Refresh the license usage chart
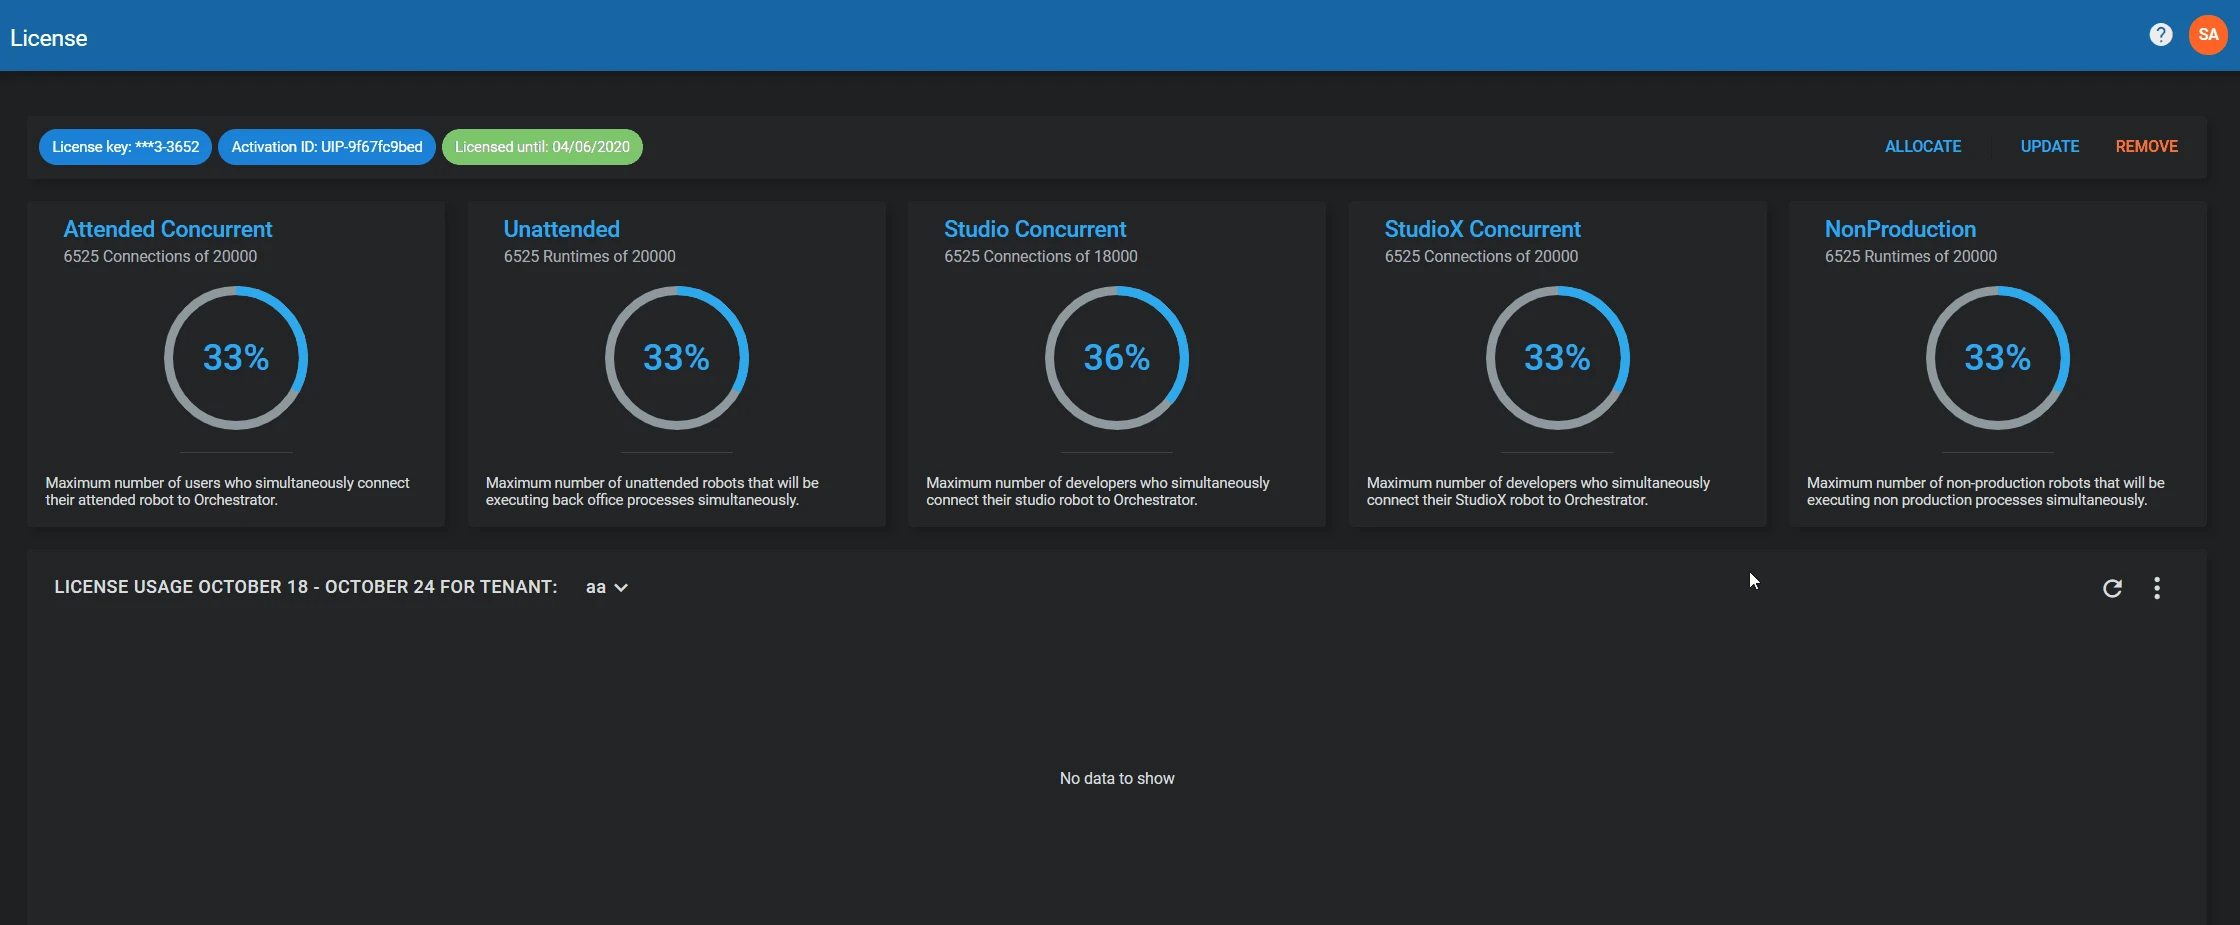 2112,588
